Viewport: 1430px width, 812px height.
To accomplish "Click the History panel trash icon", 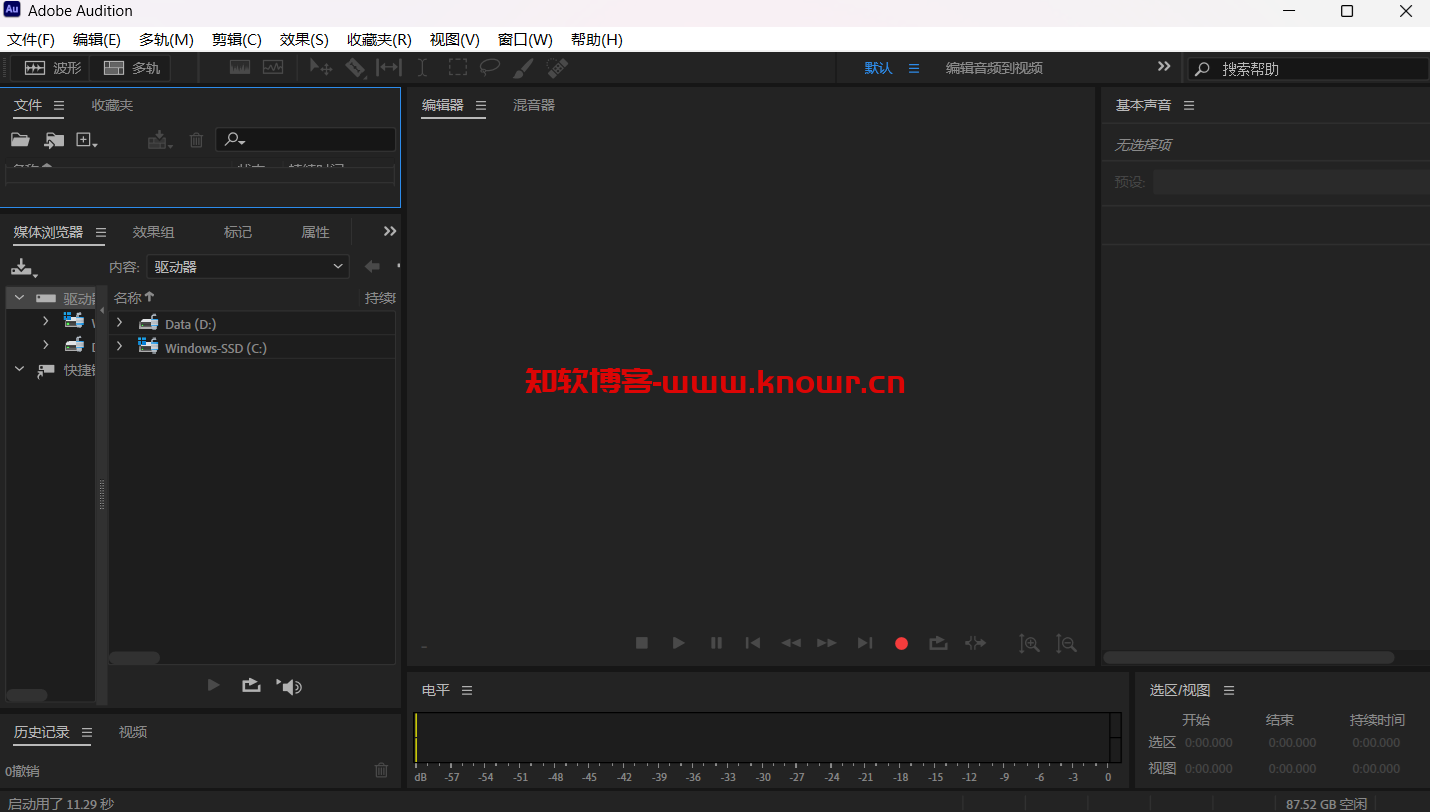I will [381, 770].
